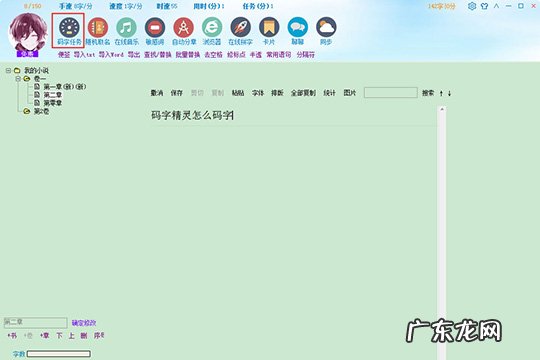Click 排版 to format layout
Viewport: 540px width, 360px height.
point(277,93)
